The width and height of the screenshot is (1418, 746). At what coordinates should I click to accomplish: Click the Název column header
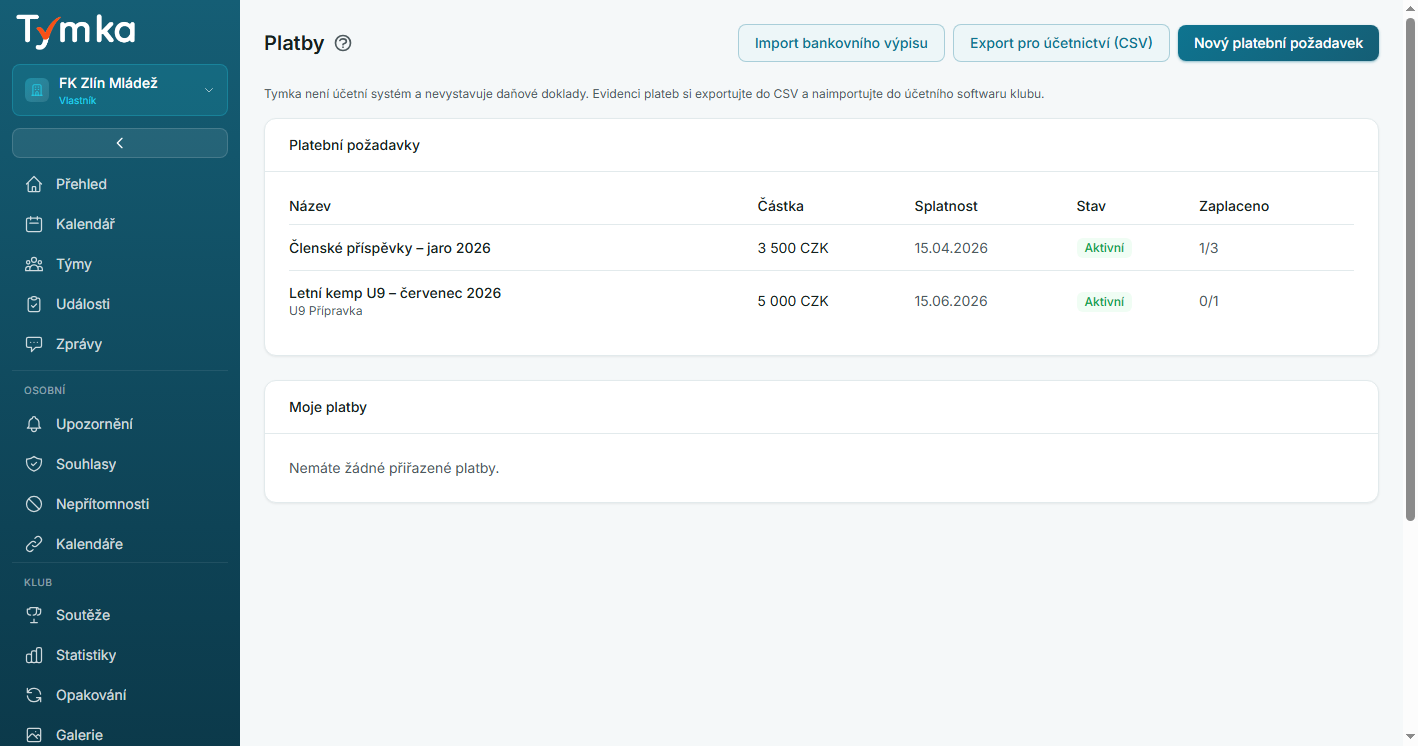pyautogui.click(x=310, y=206)
